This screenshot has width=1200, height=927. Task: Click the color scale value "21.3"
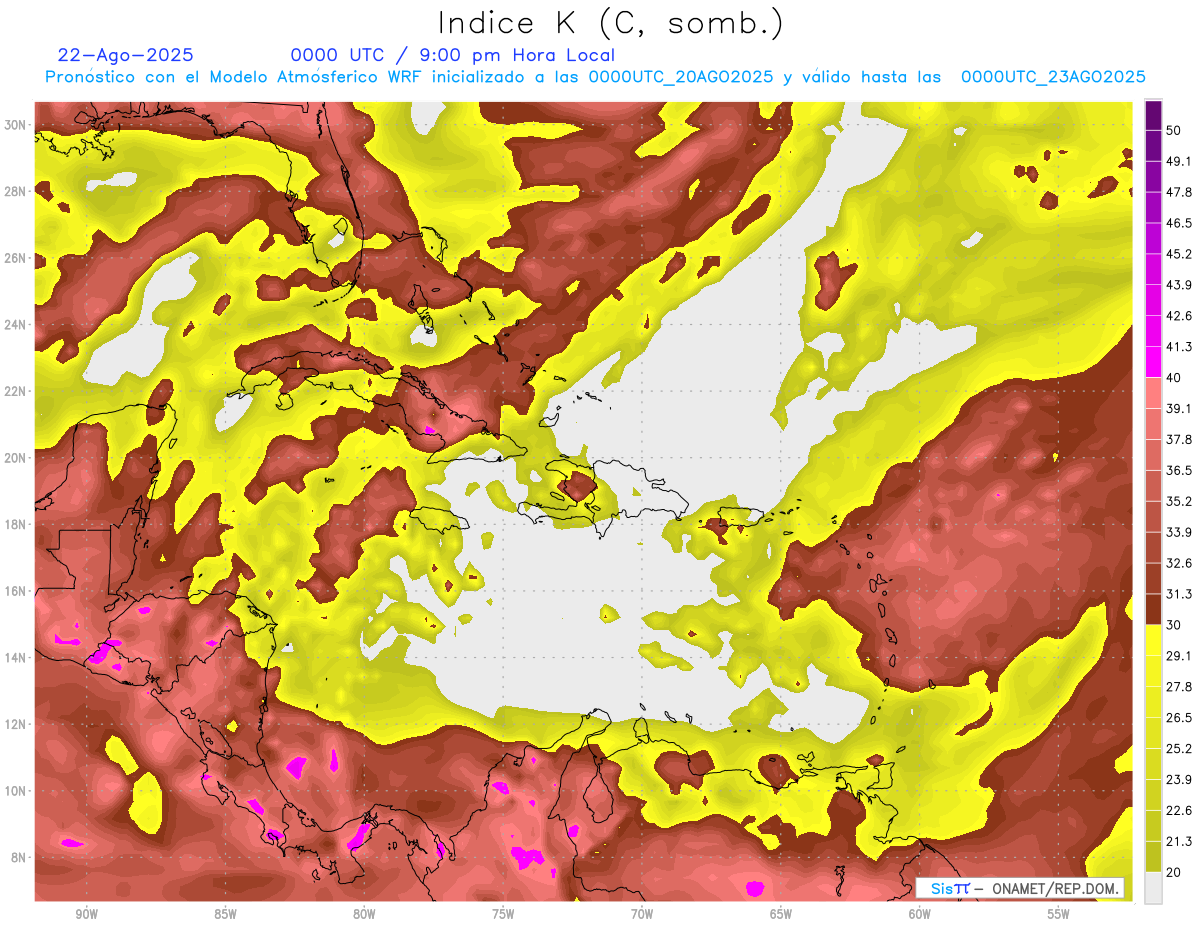point(1180,841)
